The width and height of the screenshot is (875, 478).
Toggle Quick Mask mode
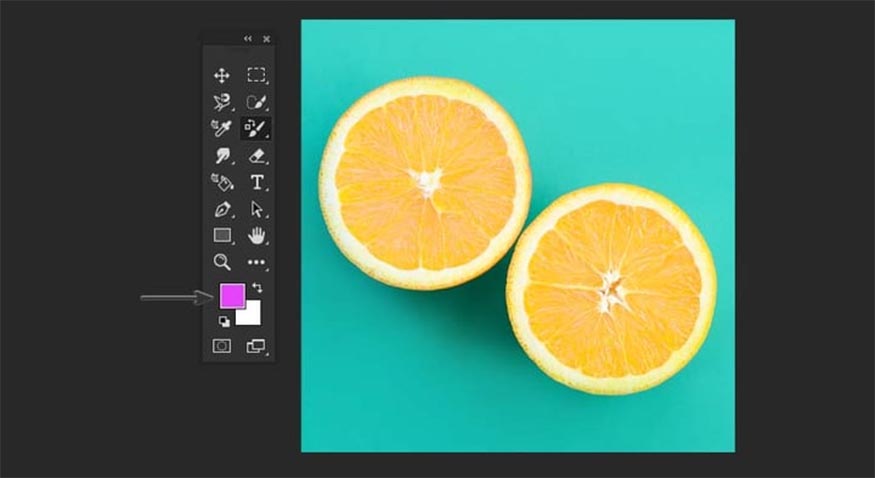222,346
